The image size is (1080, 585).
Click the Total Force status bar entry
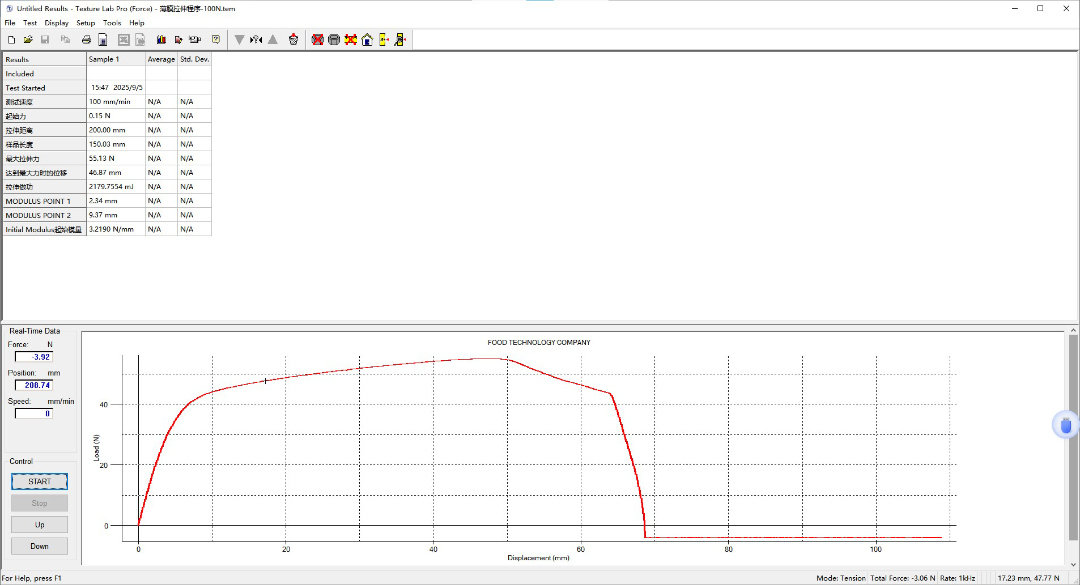pos(902,578)
